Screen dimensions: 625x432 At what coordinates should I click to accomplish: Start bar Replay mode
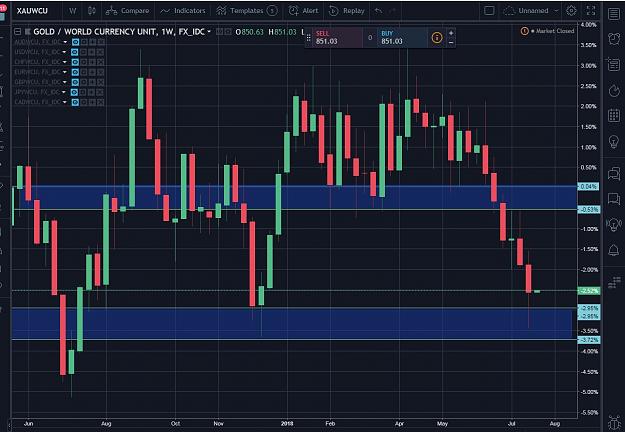click(x=346, y=11)
